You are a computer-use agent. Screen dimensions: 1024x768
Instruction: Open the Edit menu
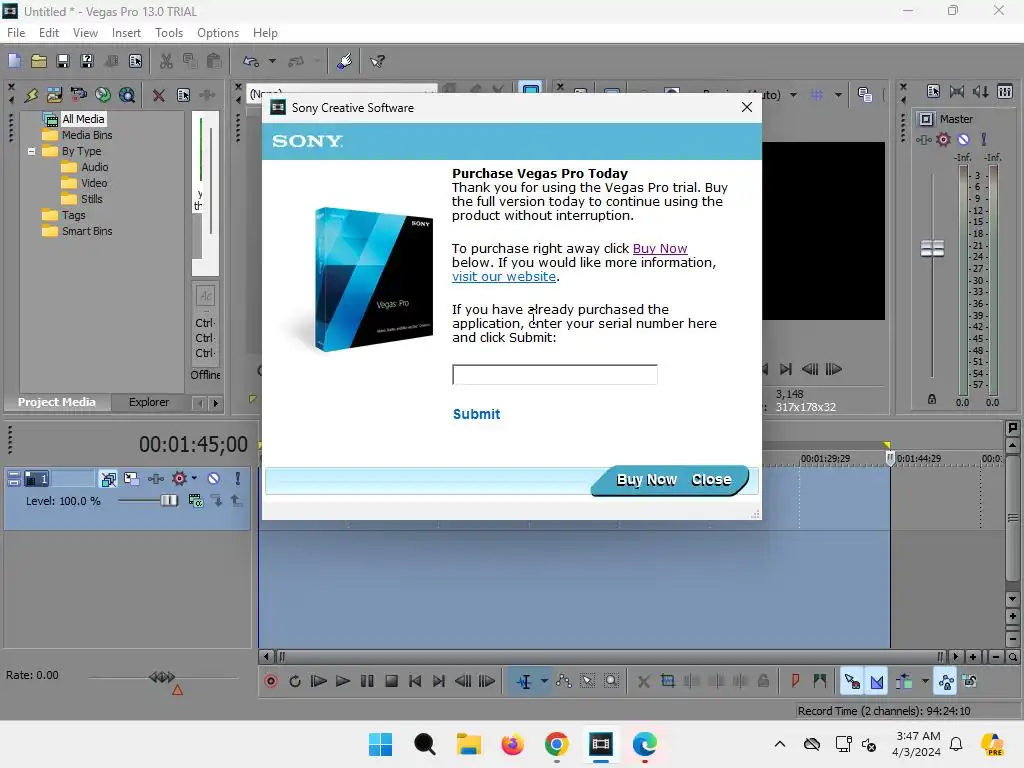pos(49,33)
